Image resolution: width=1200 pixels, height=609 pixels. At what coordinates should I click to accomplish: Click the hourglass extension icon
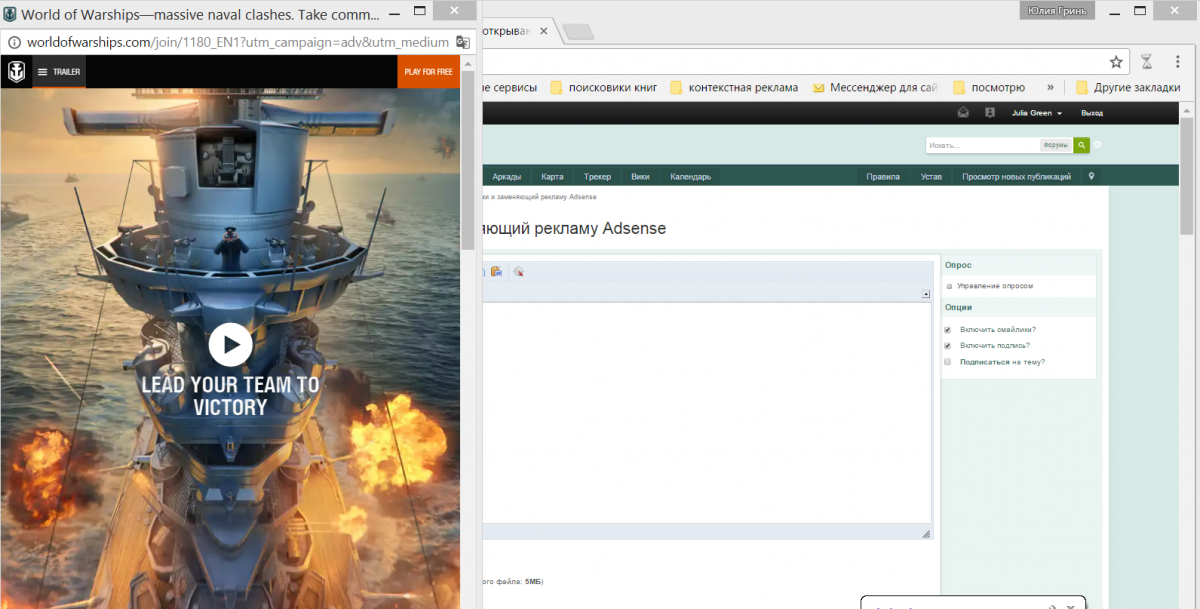[x=1147, y=62]
